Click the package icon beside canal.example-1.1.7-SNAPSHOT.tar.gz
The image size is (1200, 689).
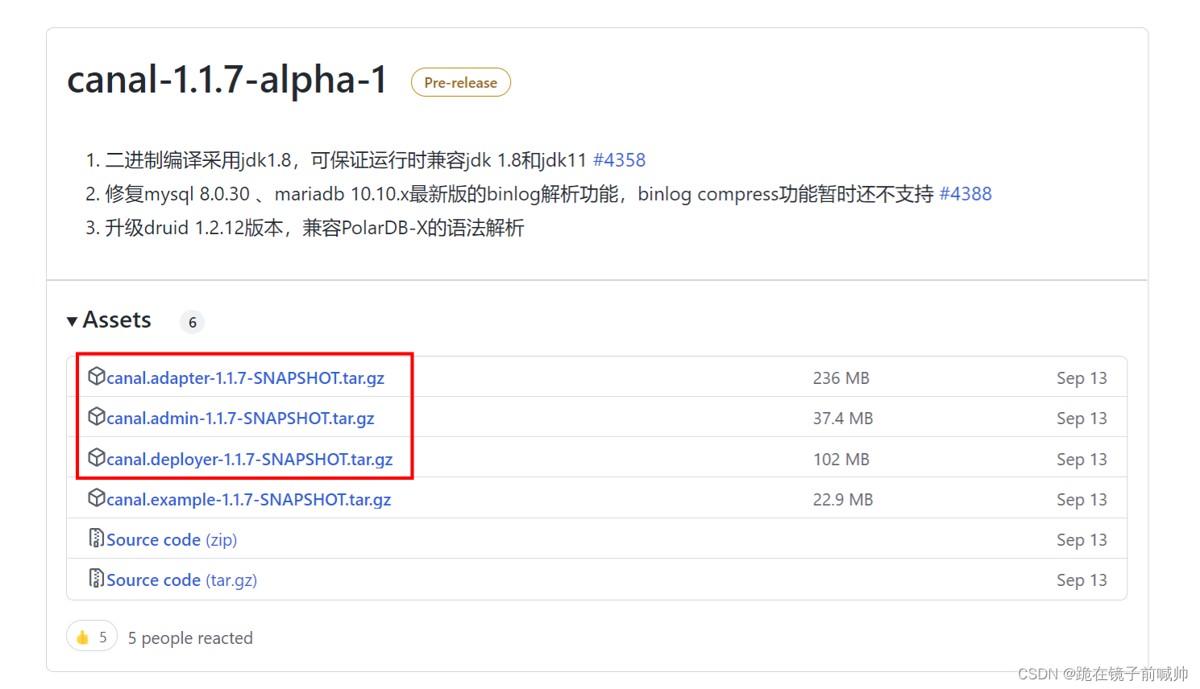coord(96,498)
